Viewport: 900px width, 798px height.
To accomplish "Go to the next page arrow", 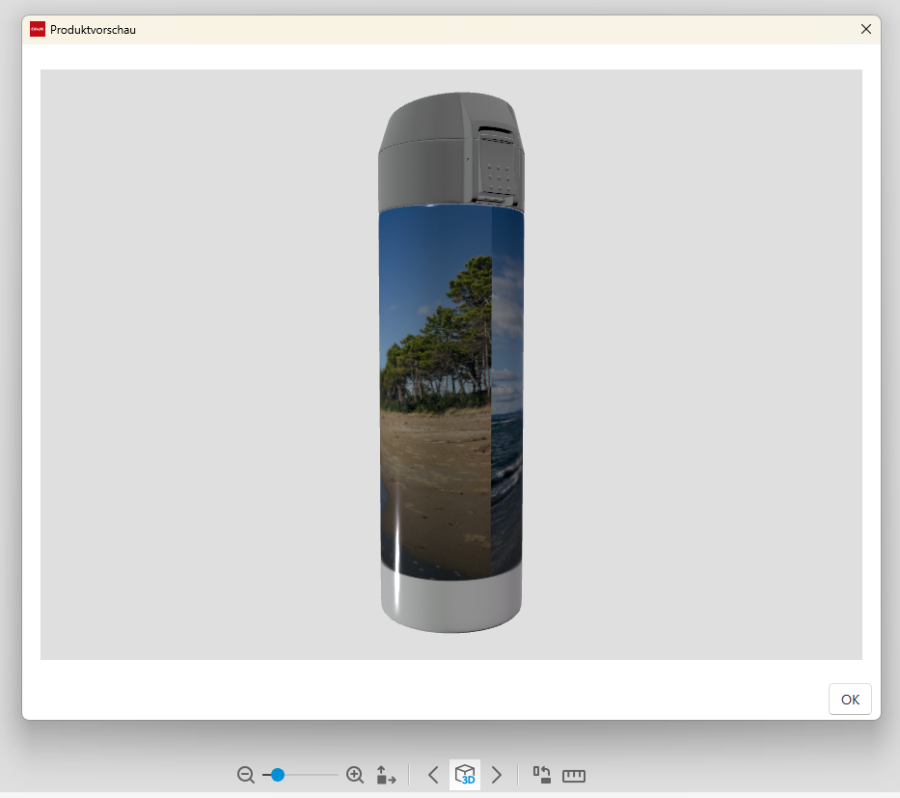I will coord(497,775).
